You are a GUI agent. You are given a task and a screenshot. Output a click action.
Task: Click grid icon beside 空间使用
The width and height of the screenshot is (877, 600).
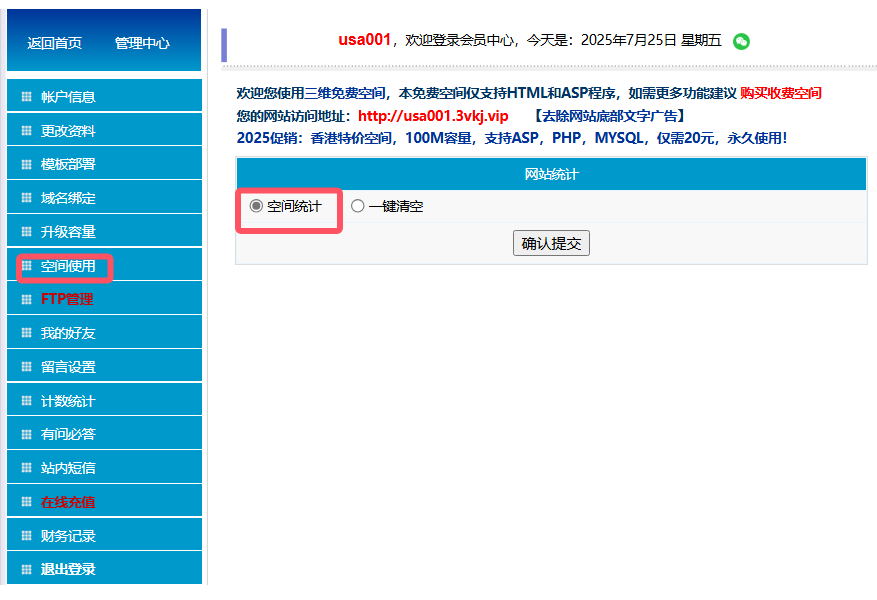(x=26, y=266)
